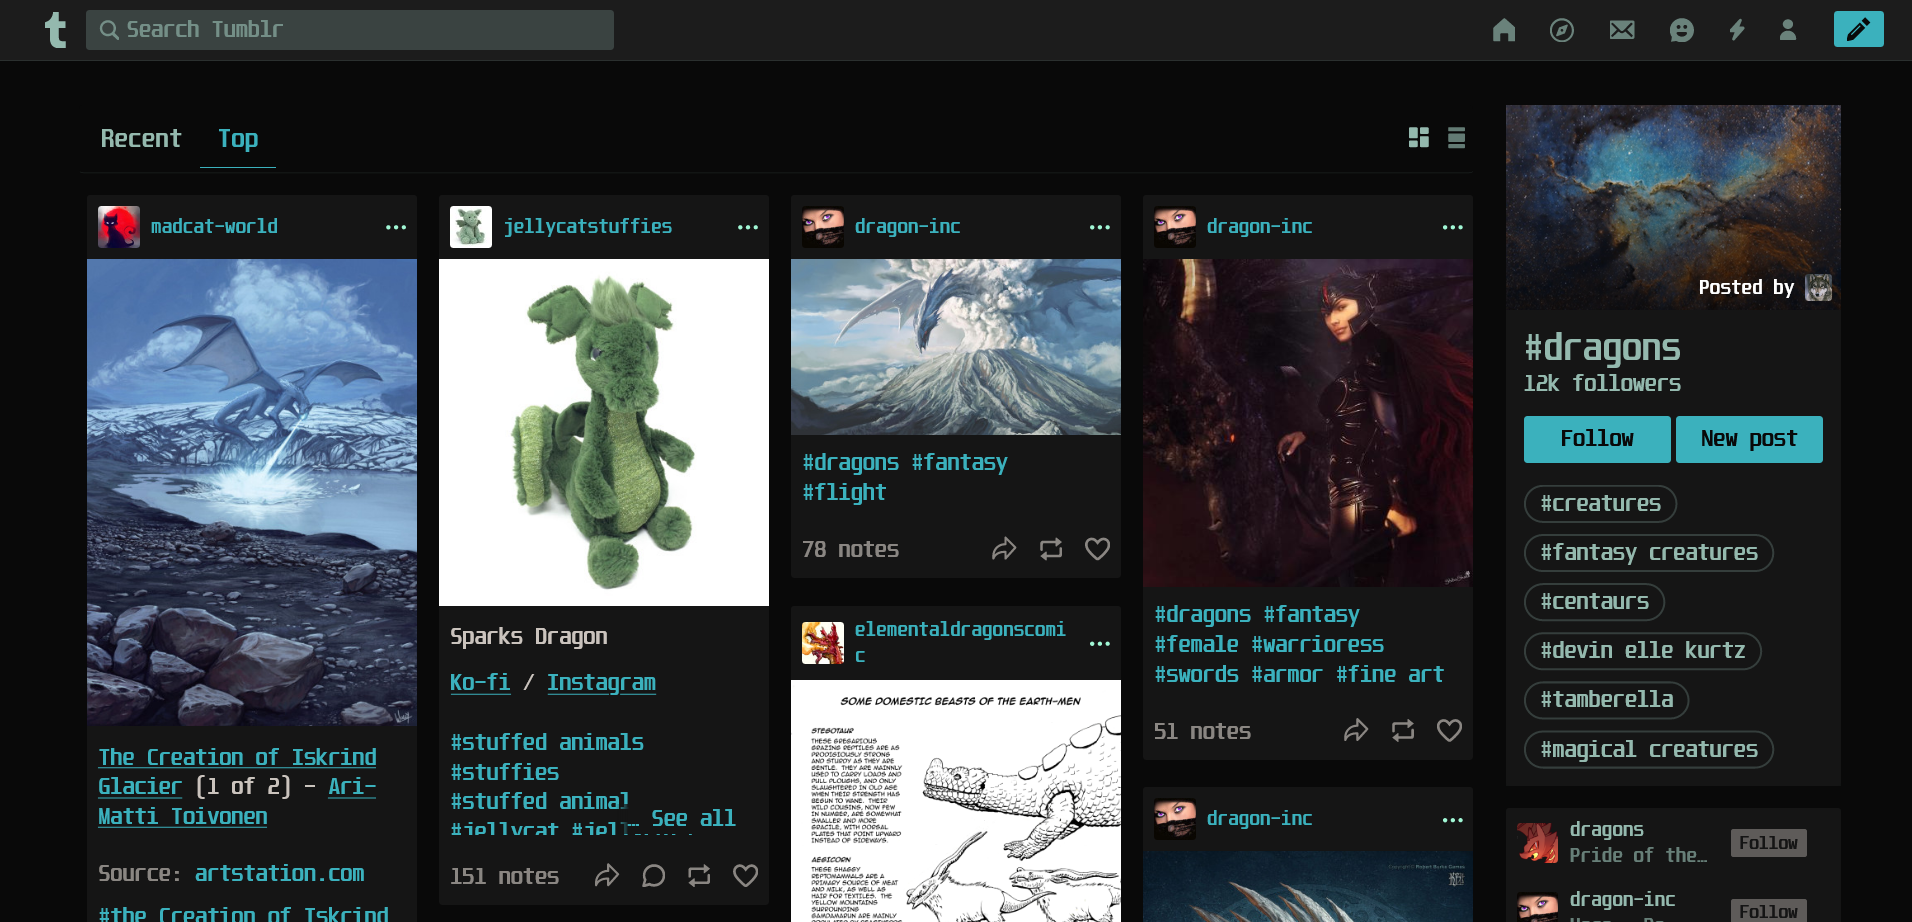
Task: Follow the #dragons tag
Action: tap(1597, 439)
